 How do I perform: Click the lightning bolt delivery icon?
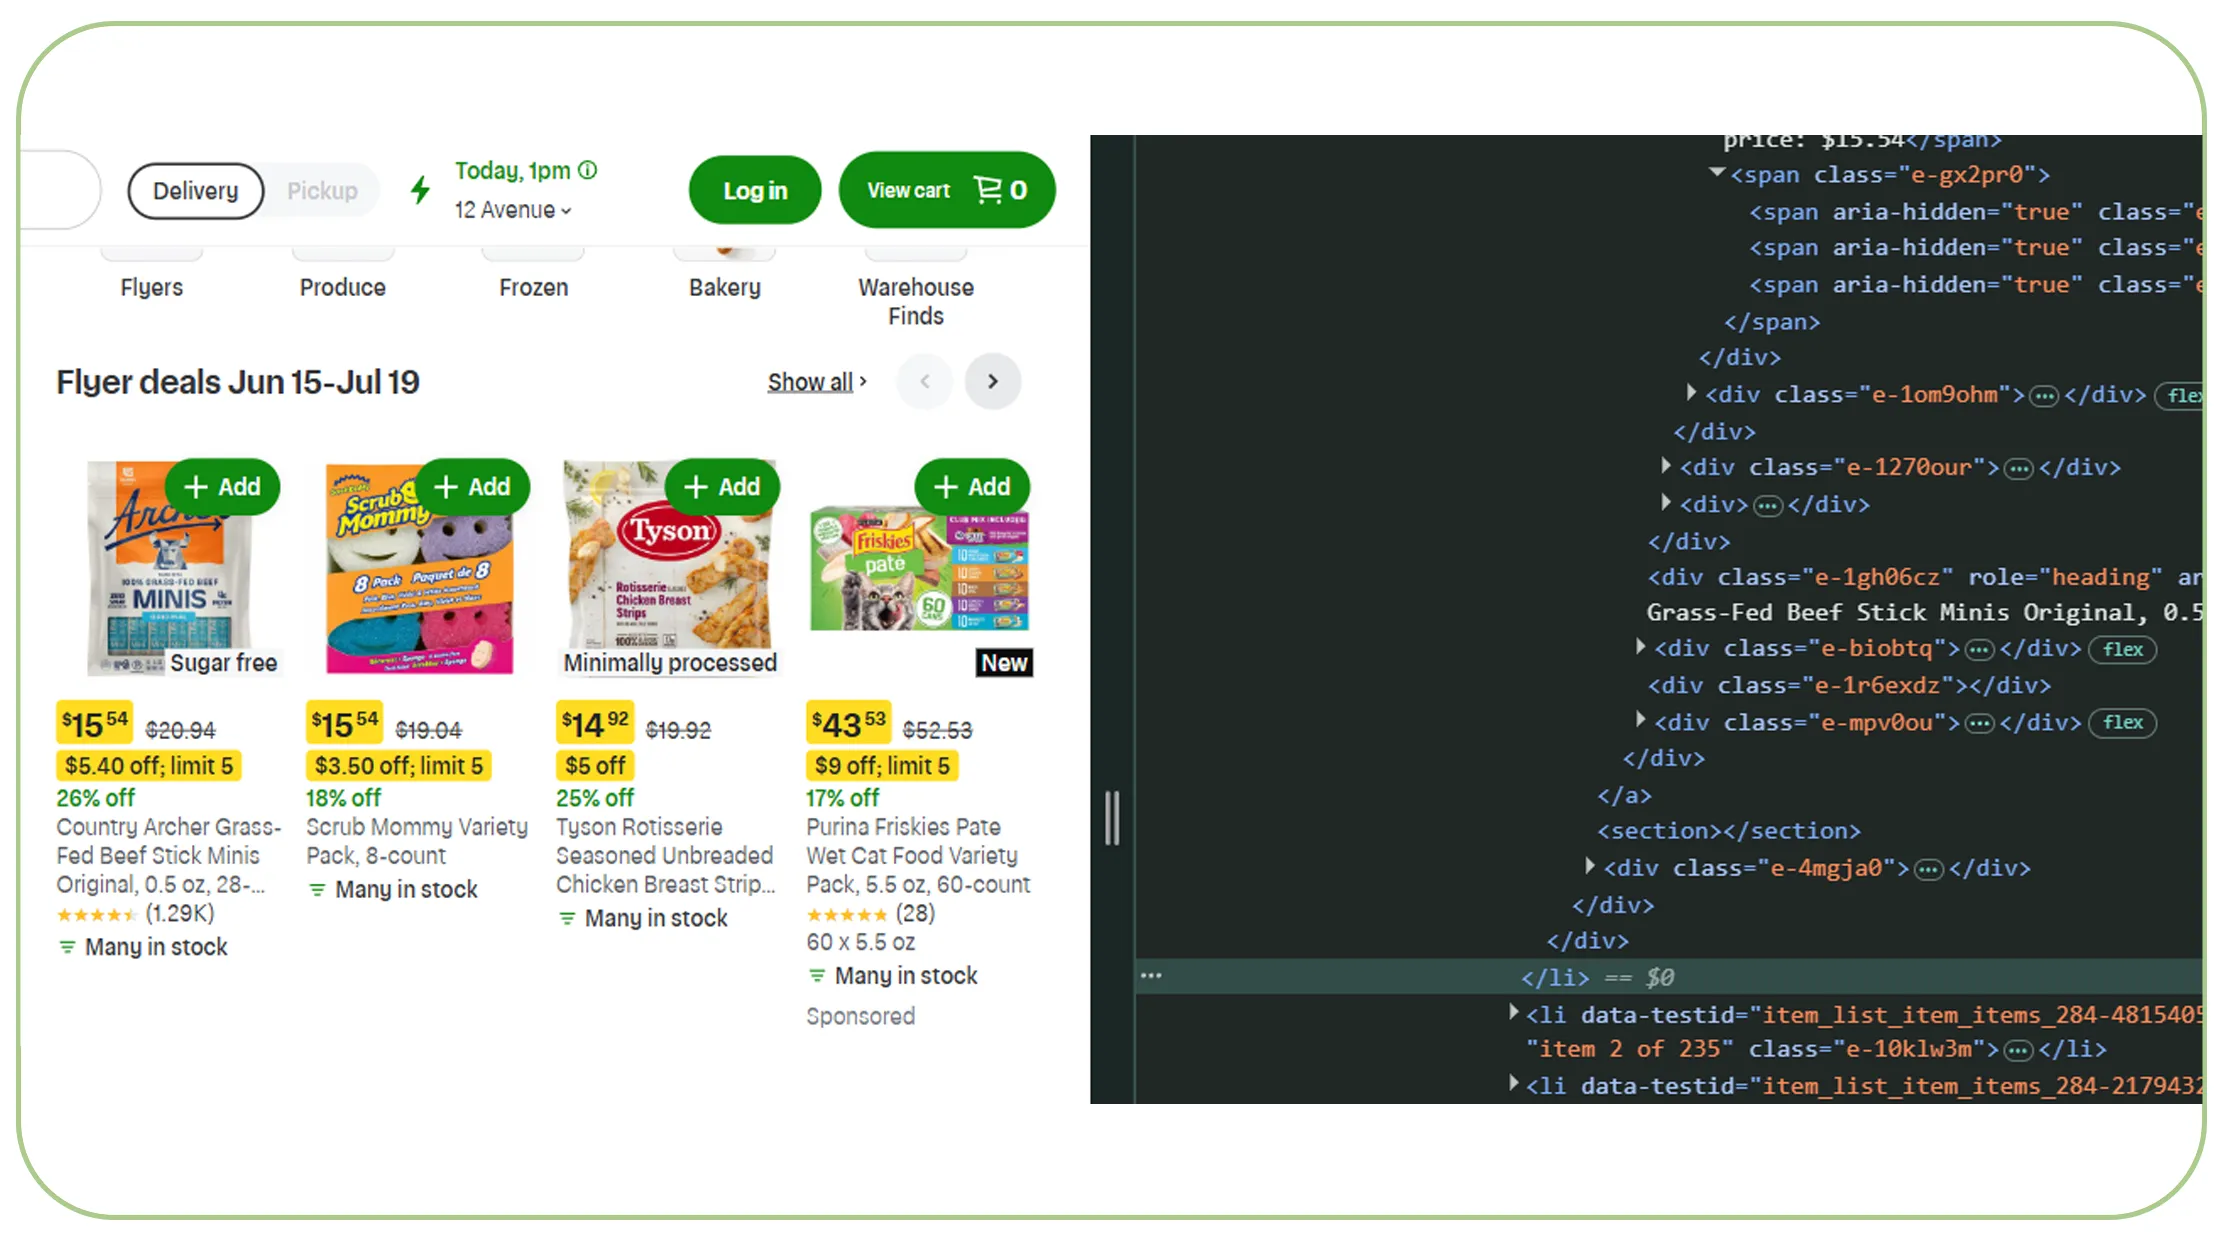point(420,189)
